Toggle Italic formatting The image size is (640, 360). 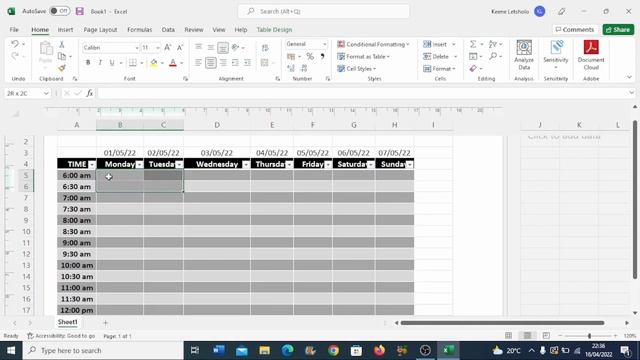point(100,62)
